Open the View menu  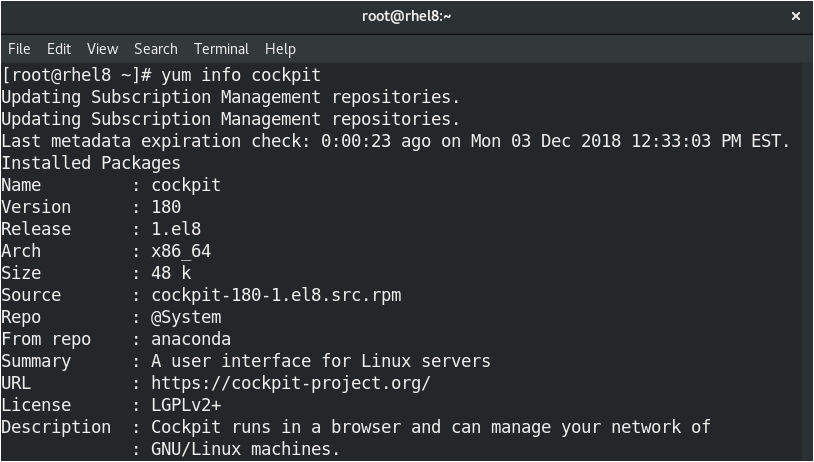pyautogui.click(x=102, y=48)
